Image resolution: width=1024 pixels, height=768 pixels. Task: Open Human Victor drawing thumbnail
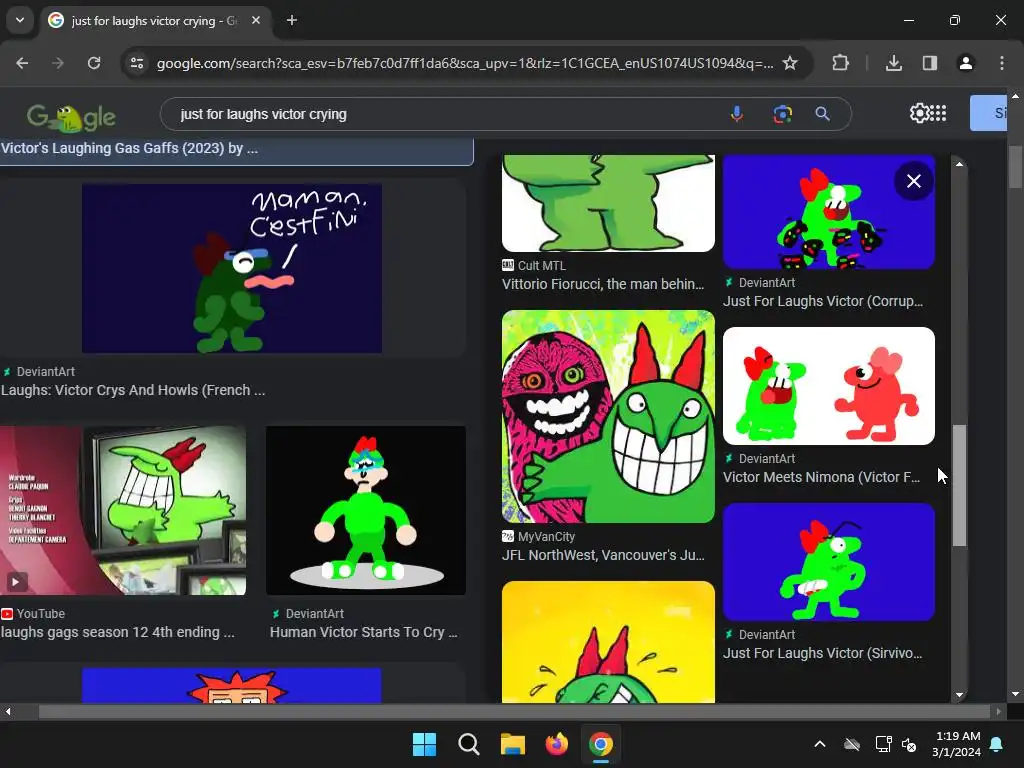(x=366, y=510)
